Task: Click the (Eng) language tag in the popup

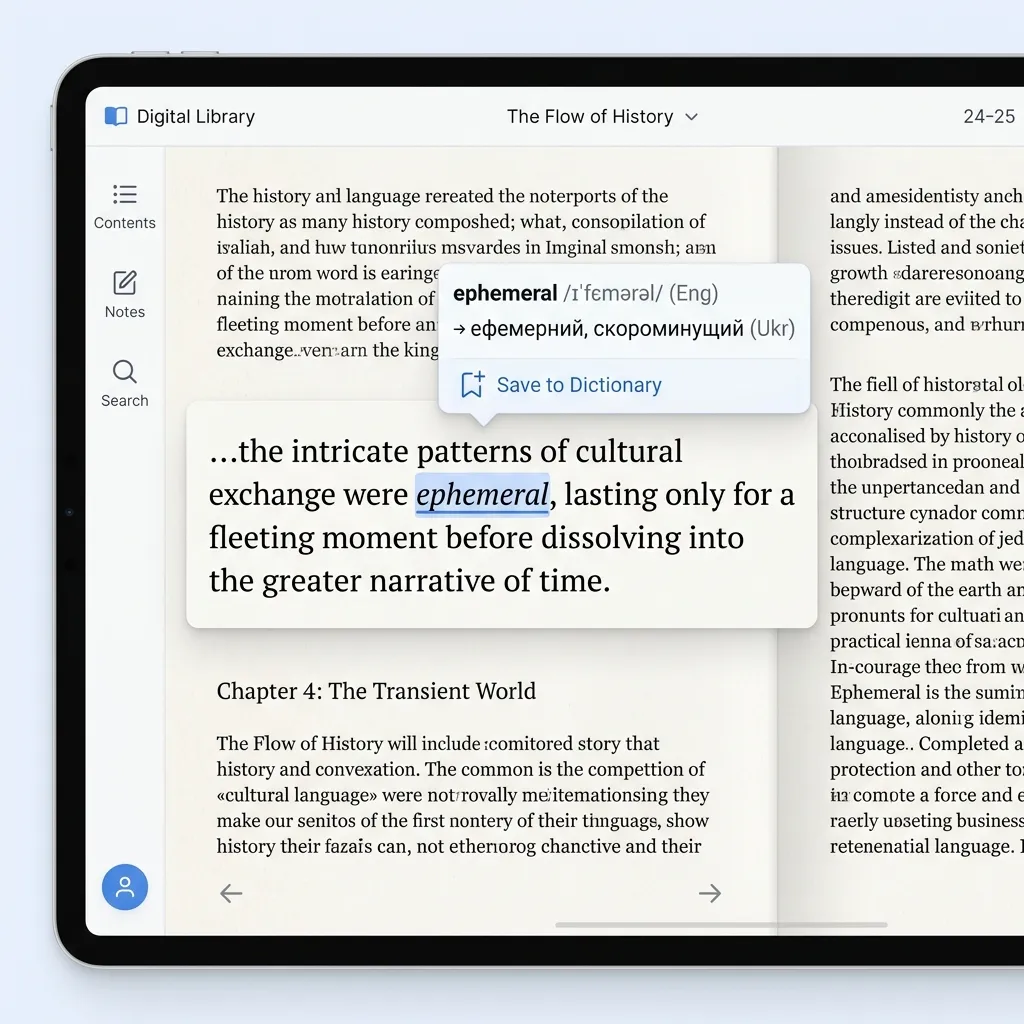Action: coord(693,293)
